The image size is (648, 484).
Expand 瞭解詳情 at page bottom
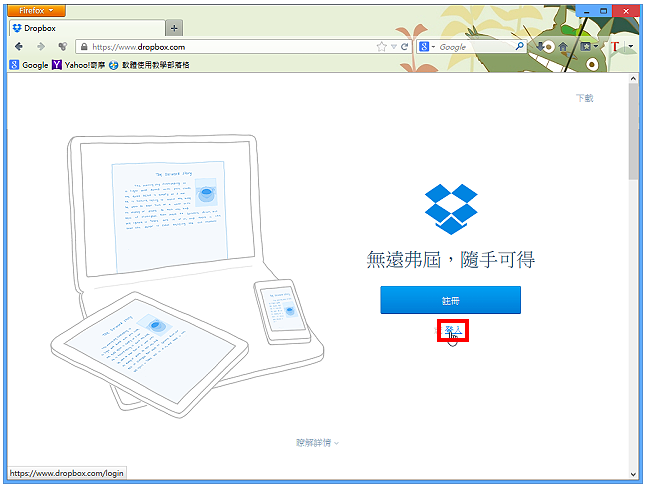coord(317,443)
